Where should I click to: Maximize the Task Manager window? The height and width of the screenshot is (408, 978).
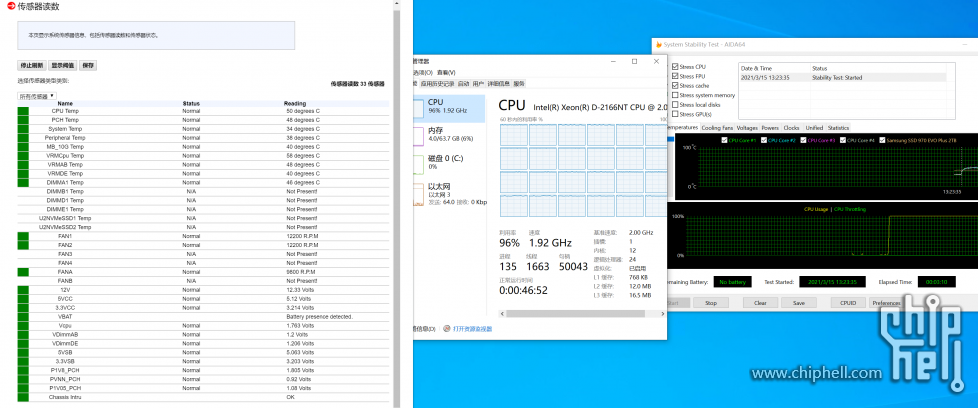(634, 61)
